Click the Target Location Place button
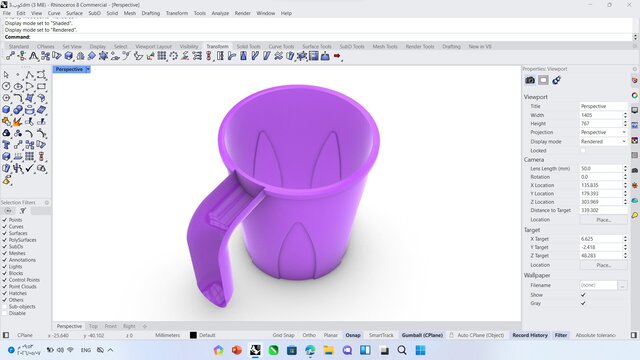The height and width of the screenshot is (360, 640). coord(603,265)
